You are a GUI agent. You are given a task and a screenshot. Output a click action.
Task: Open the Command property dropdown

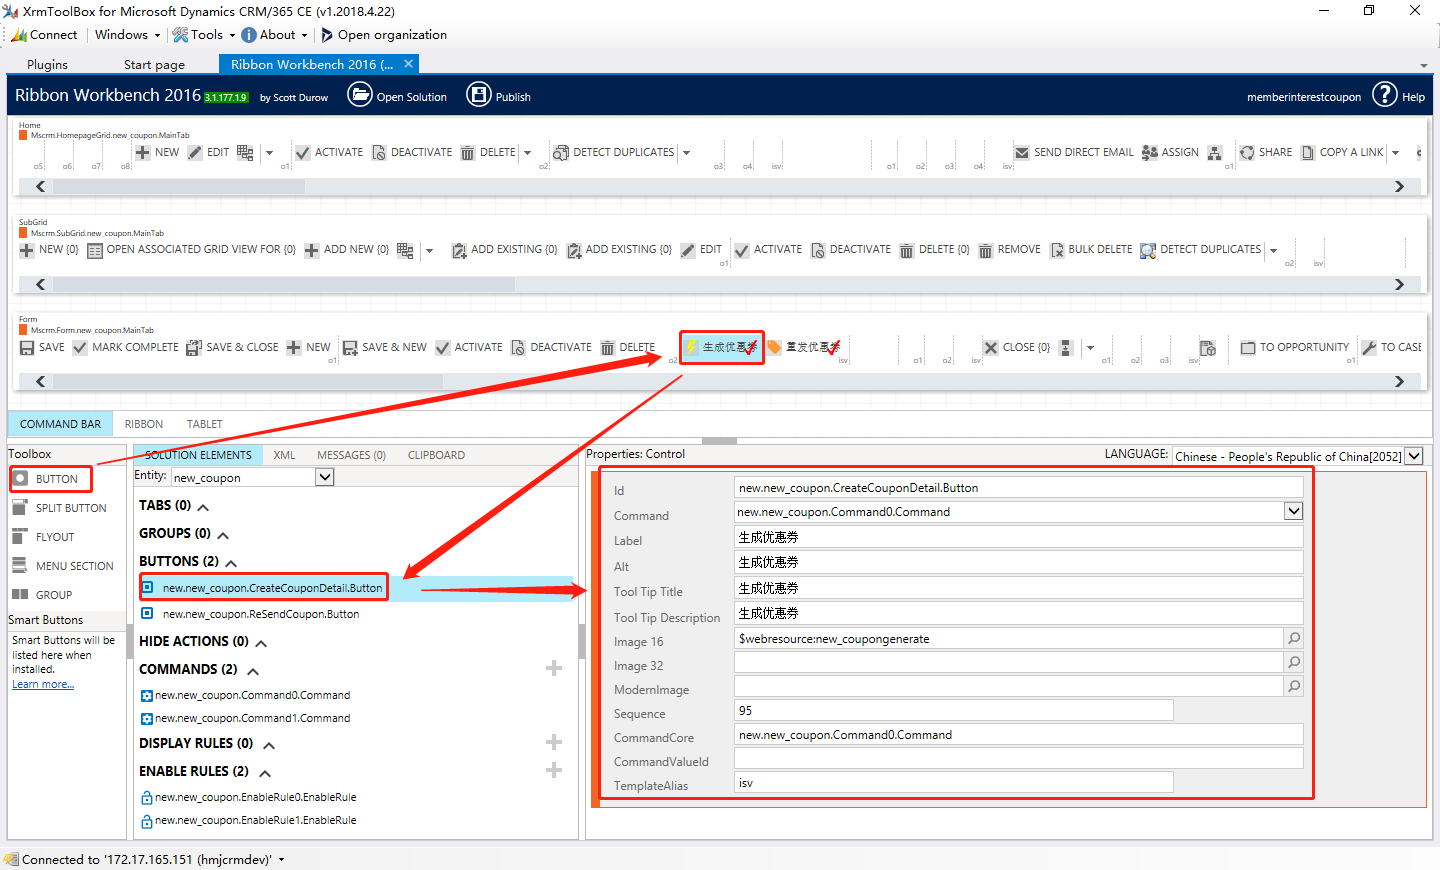(1294, 511)
